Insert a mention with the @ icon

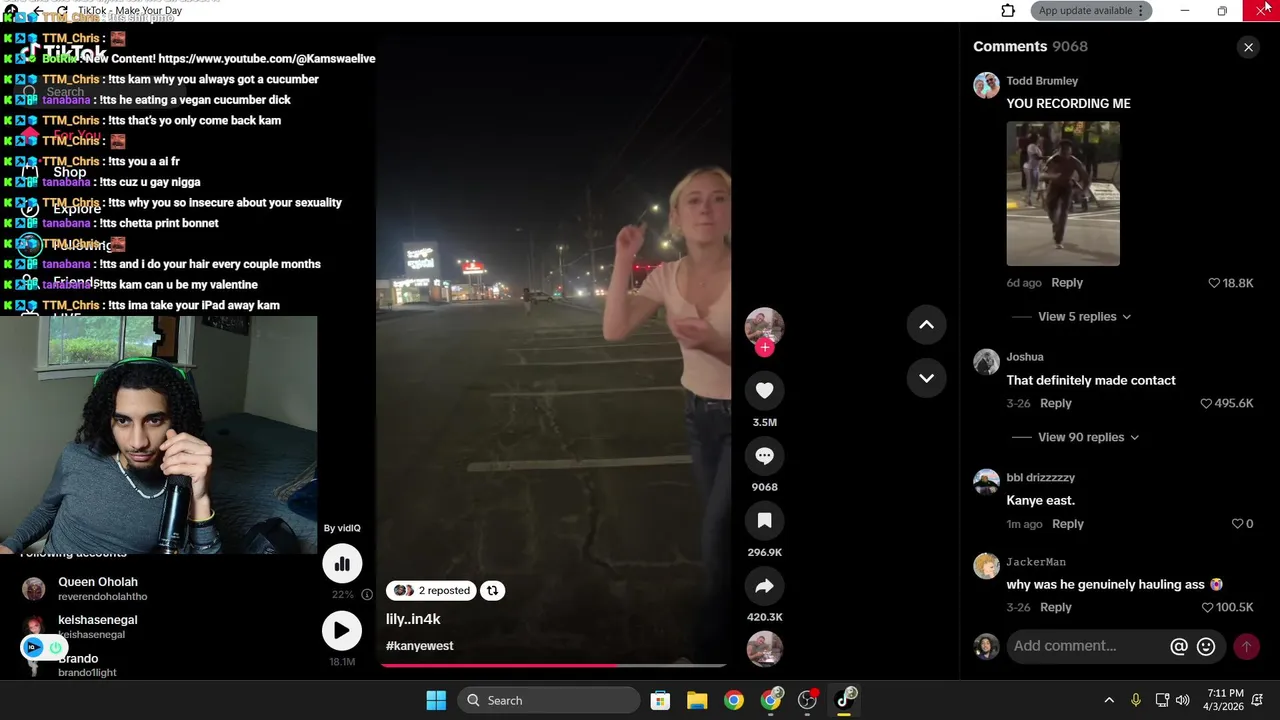point(1179,647)
